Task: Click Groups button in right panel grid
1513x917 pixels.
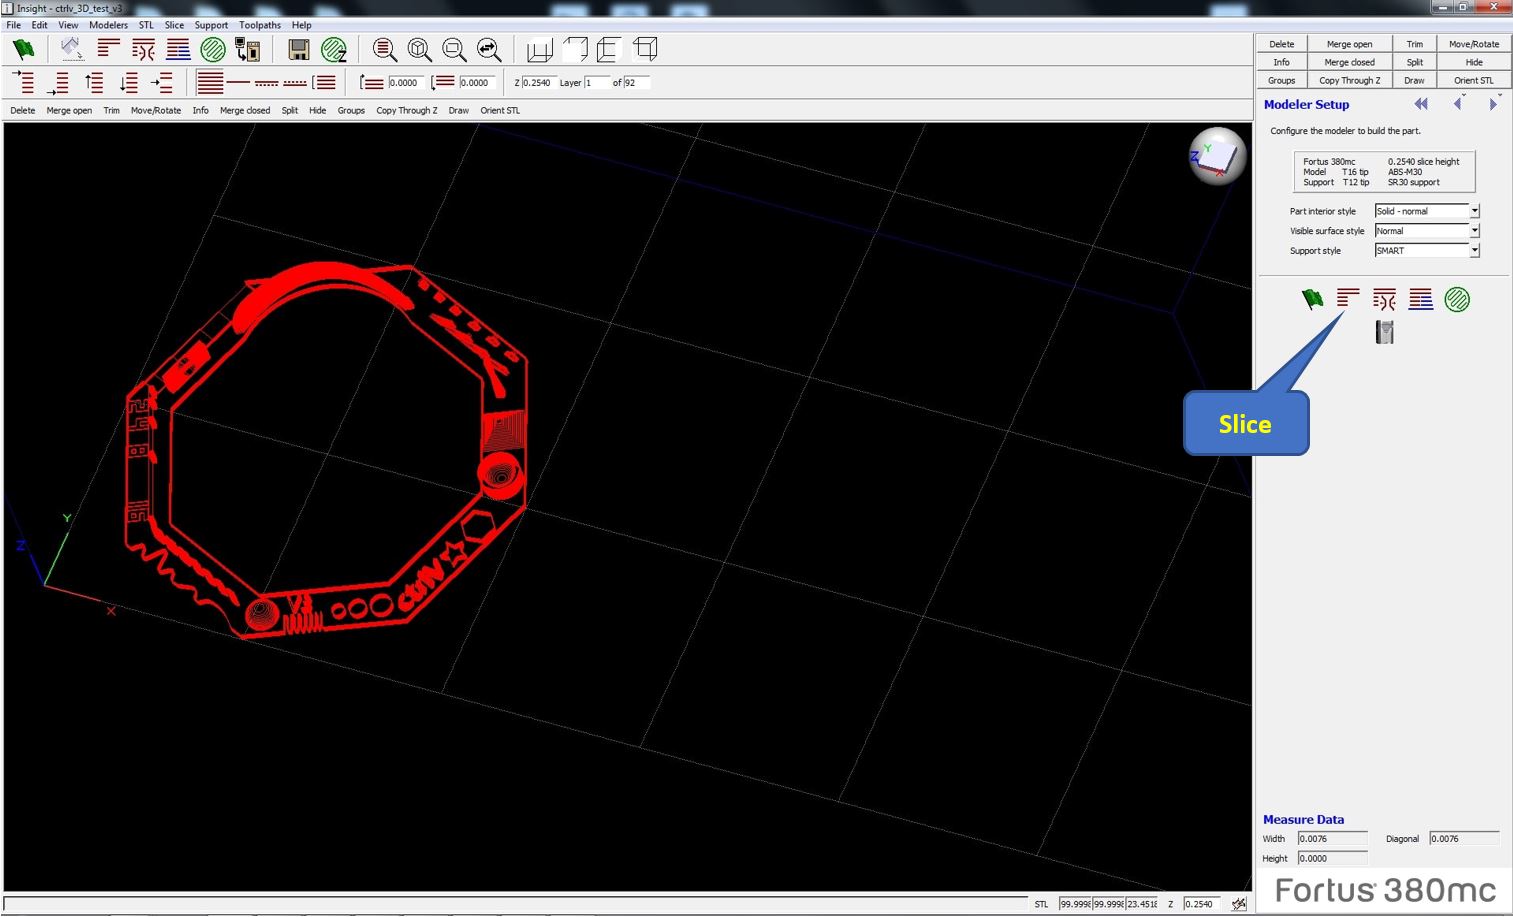Action: [x=1282, y=80]
